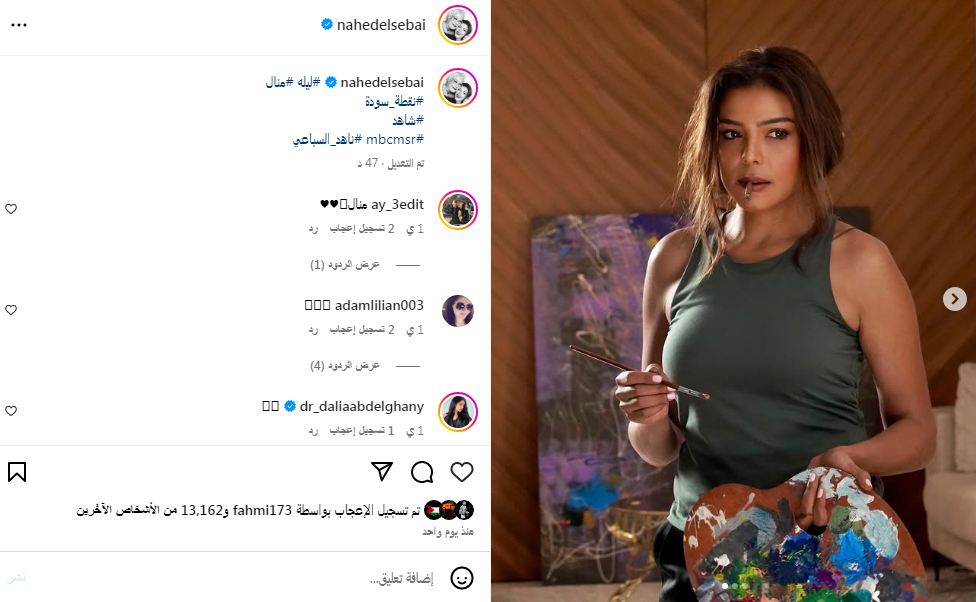Expand the four replies under adamlilian003
The image size is (976, 602).
(344, 365)
